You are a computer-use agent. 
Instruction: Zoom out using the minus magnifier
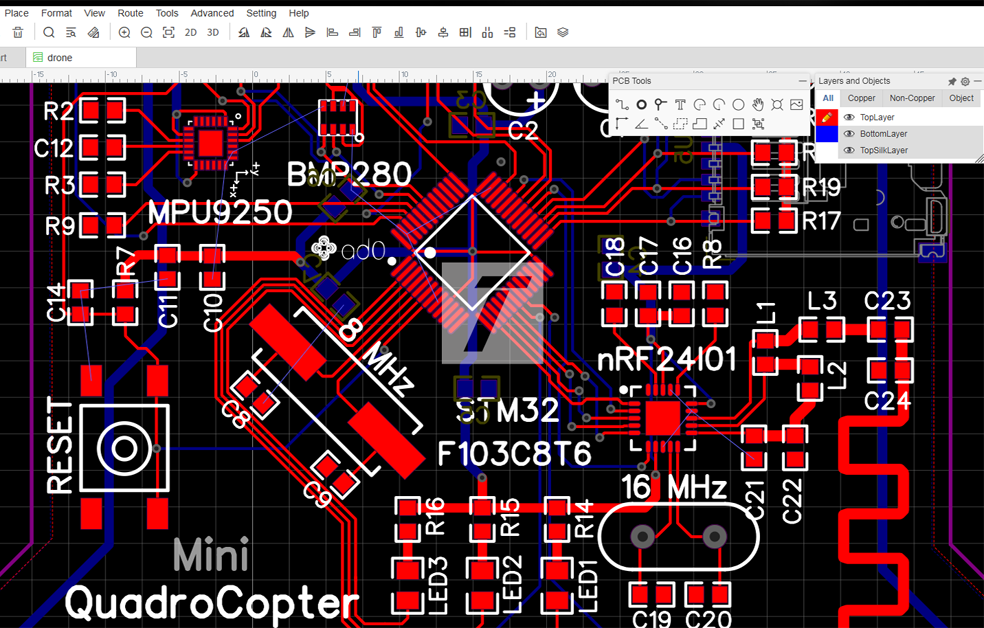pyautogui.click(x=146, y=33)
